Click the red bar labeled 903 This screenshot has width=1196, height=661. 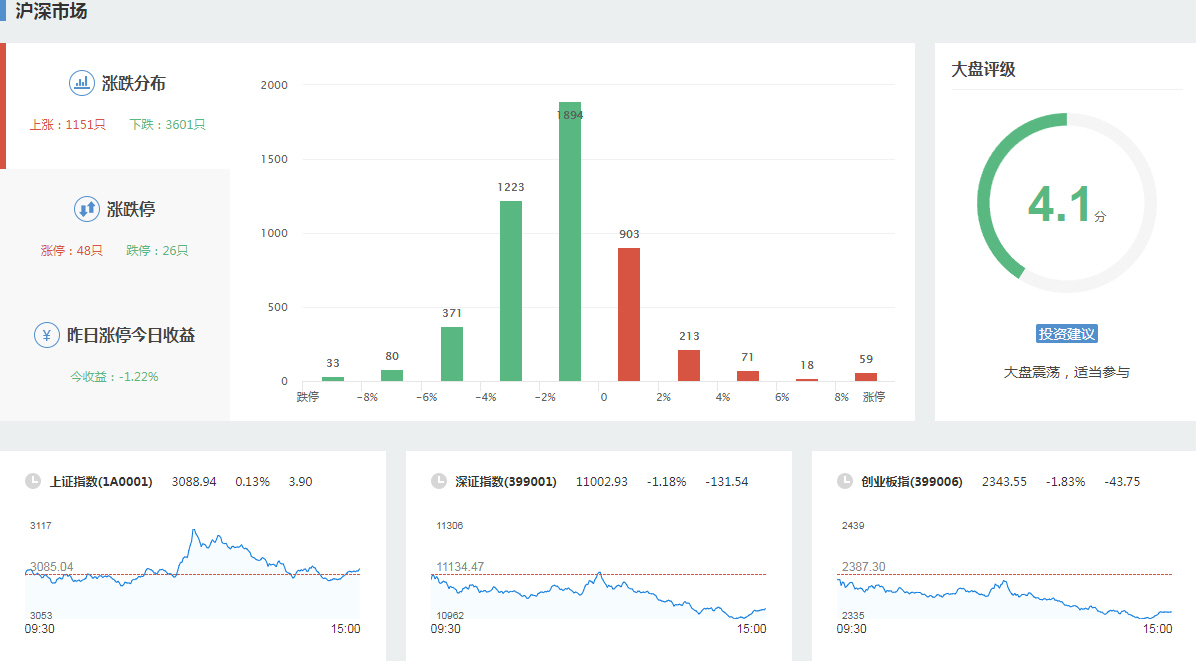pos(629,315)
